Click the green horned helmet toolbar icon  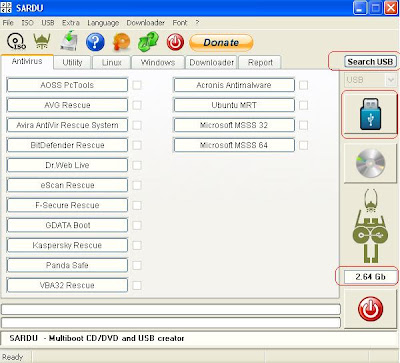coord(42,42)
